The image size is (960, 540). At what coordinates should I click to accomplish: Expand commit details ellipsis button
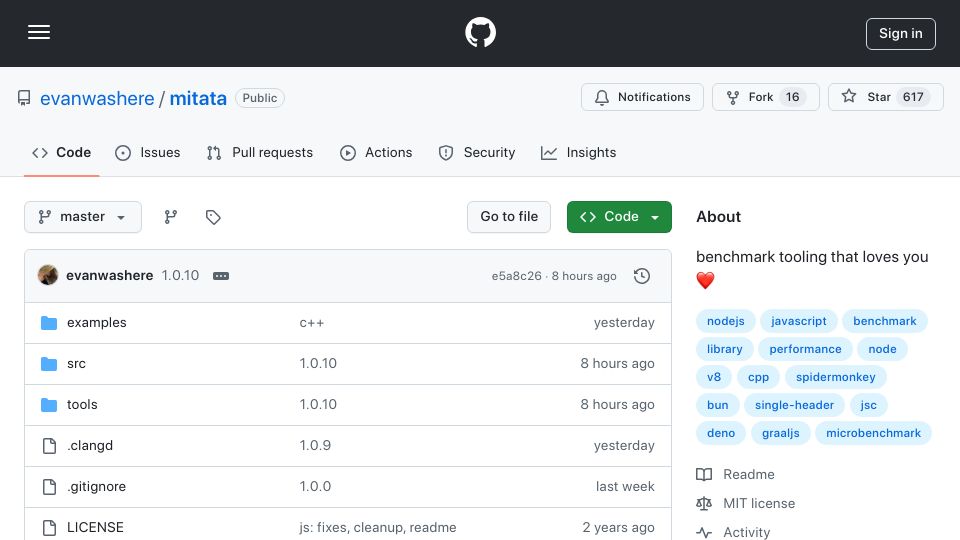221,276
